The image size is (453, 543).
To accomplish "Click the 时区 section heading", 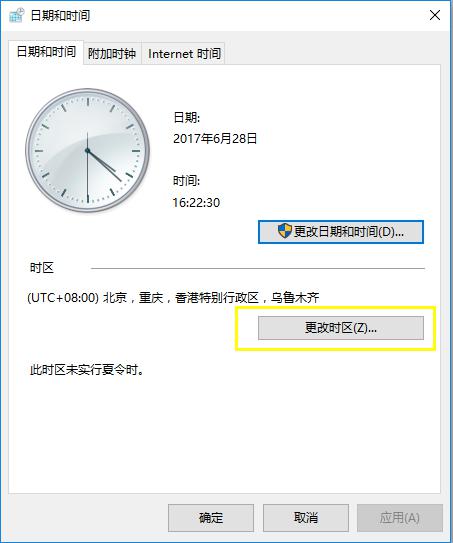I will click(42, 268).
